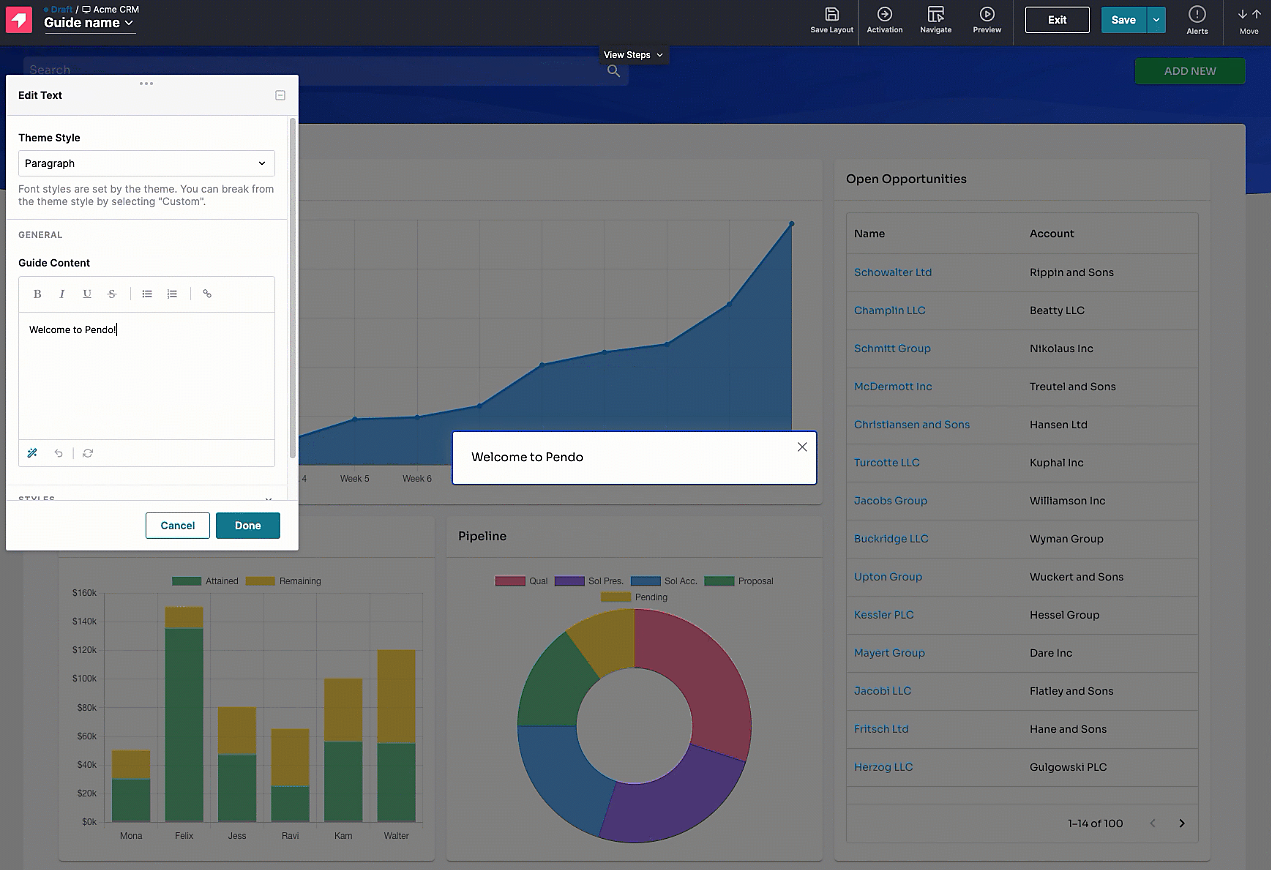
Task: Click the Exit button
Action: click(x=1057, y=20)
